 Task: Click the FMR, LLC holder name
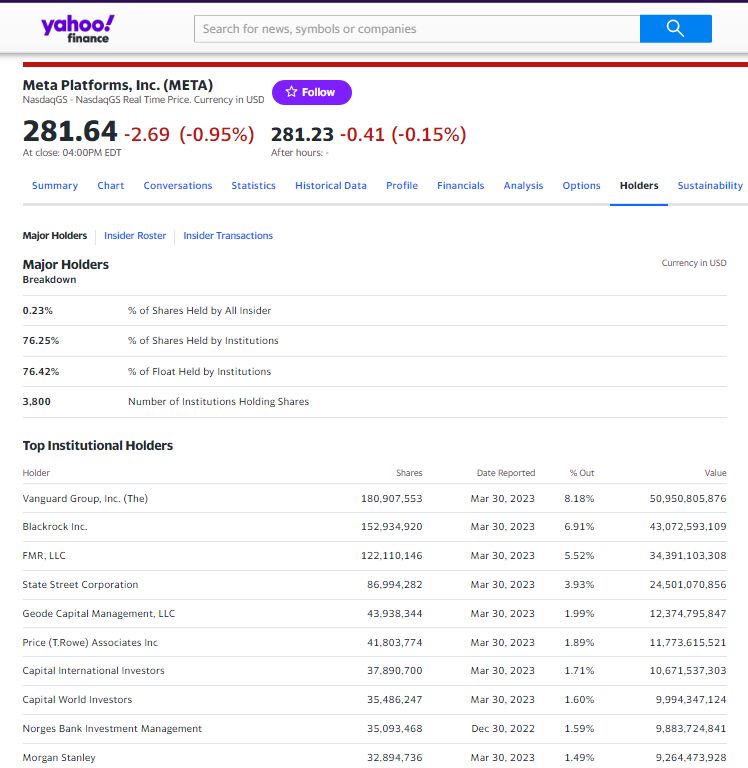tap(44, 555)
